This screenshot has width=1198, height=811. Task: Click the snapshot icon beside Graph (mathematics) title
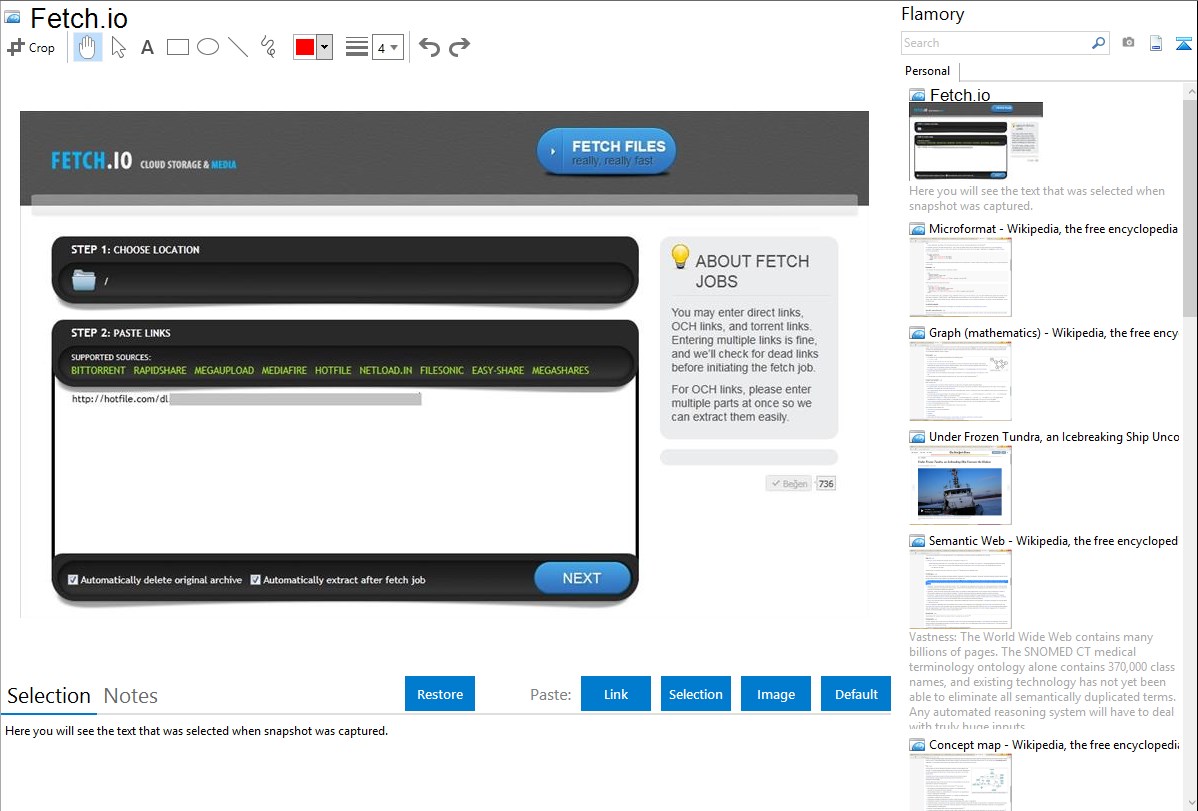click(918, 333)
